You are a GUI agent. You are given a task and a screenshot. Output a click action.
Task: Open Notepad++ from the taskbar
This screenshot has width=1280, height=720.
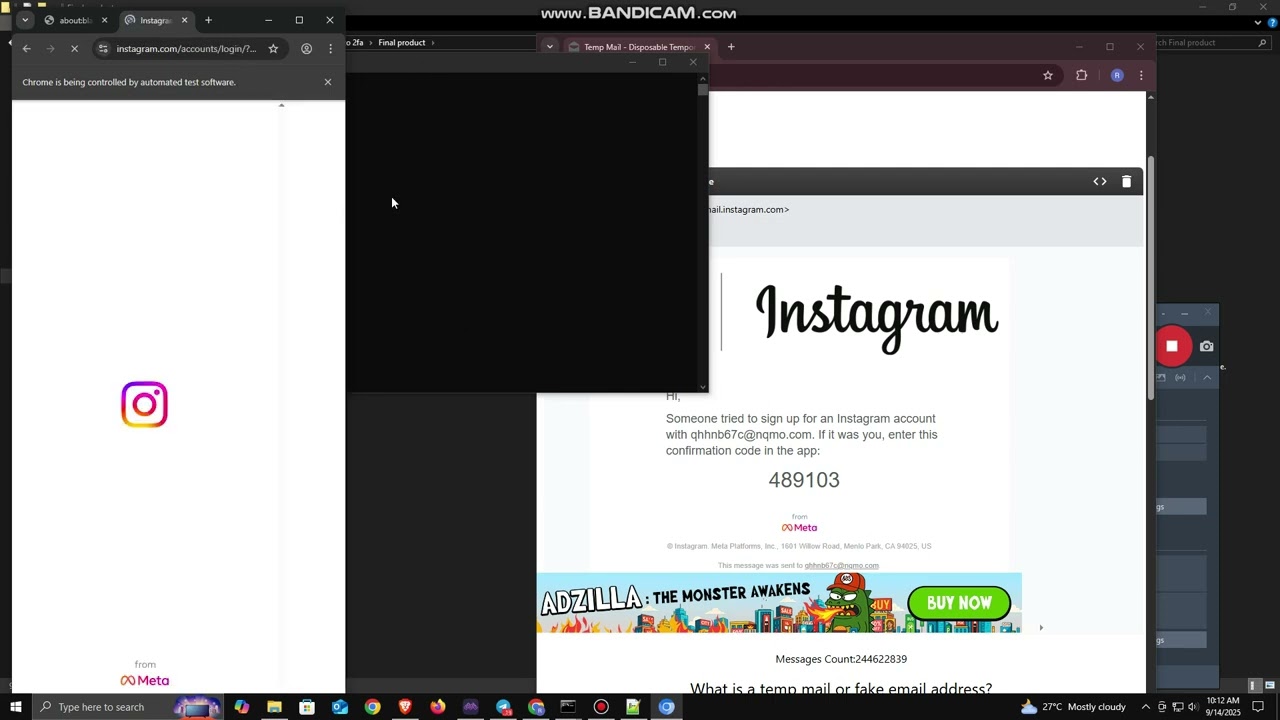click(x=633, y=707)
